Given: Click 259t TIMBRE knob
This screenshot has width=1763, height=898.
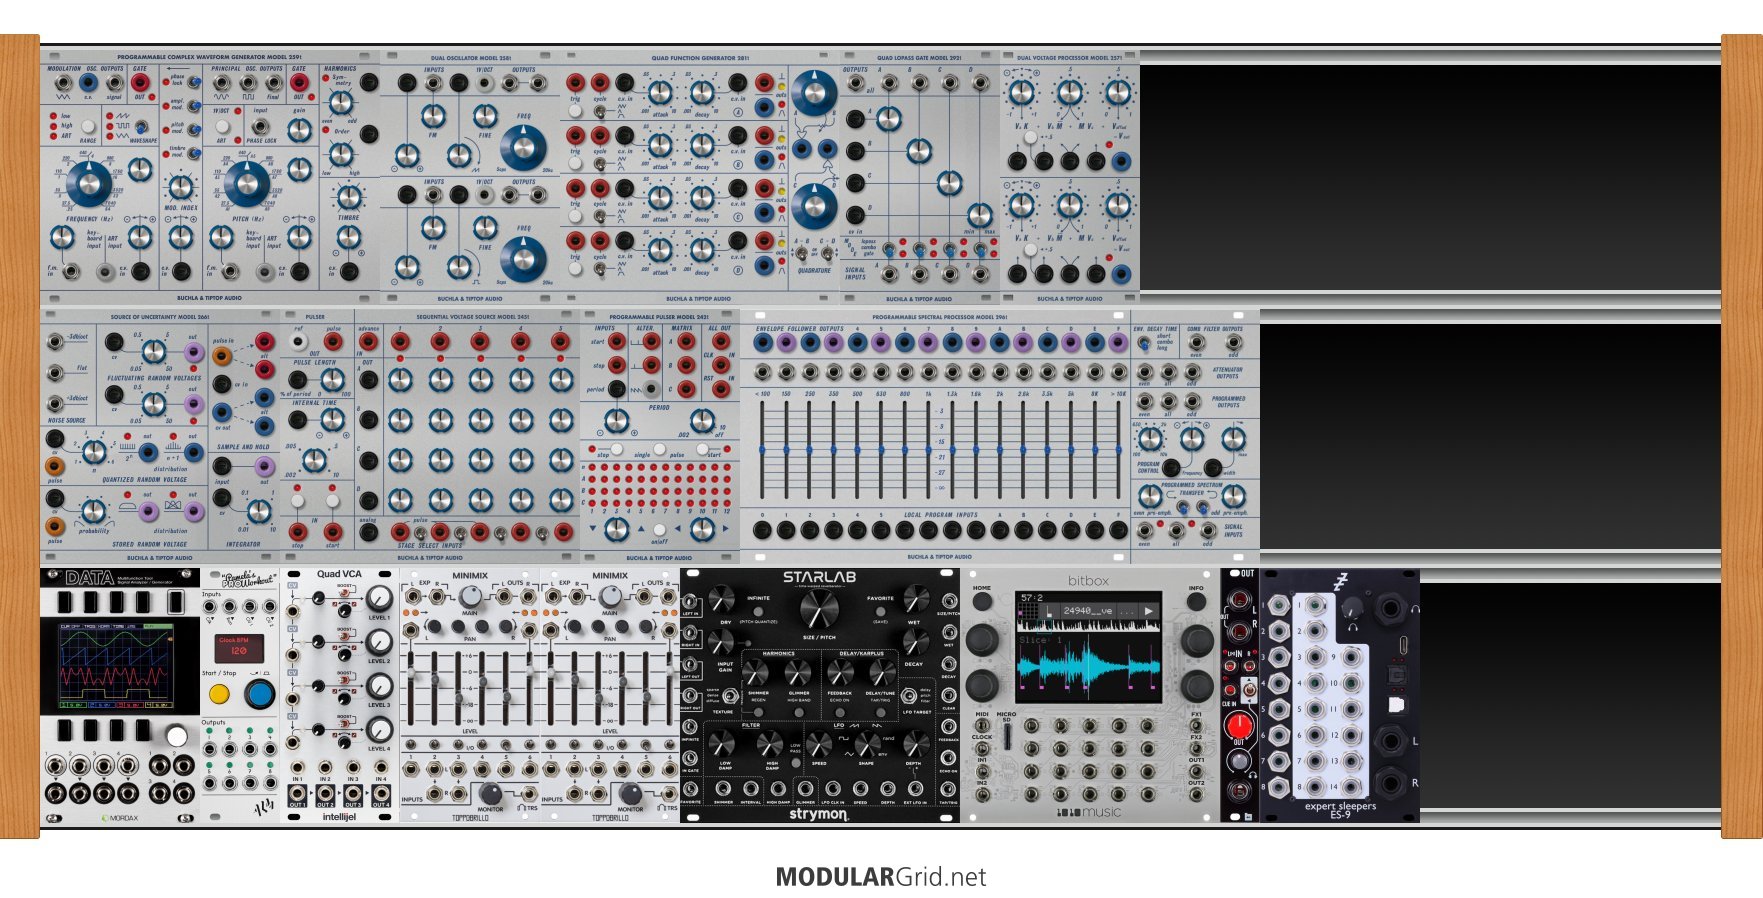Looking at the screenshot, I should [347, 197].
